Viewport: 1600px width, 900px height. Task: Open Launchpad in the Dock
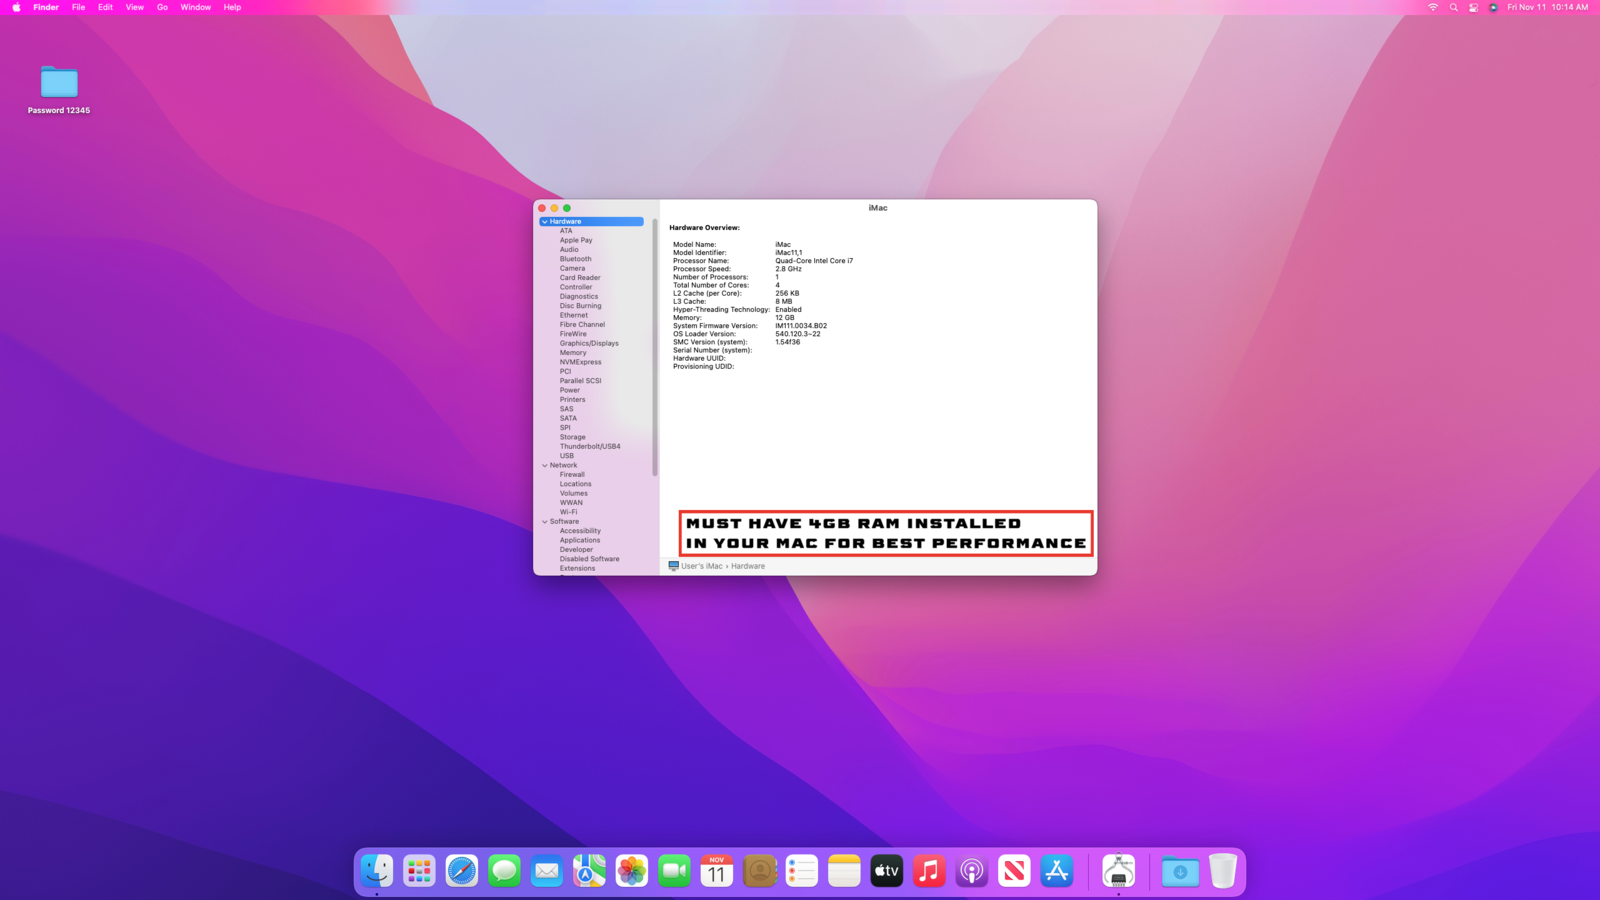(419, 871)
